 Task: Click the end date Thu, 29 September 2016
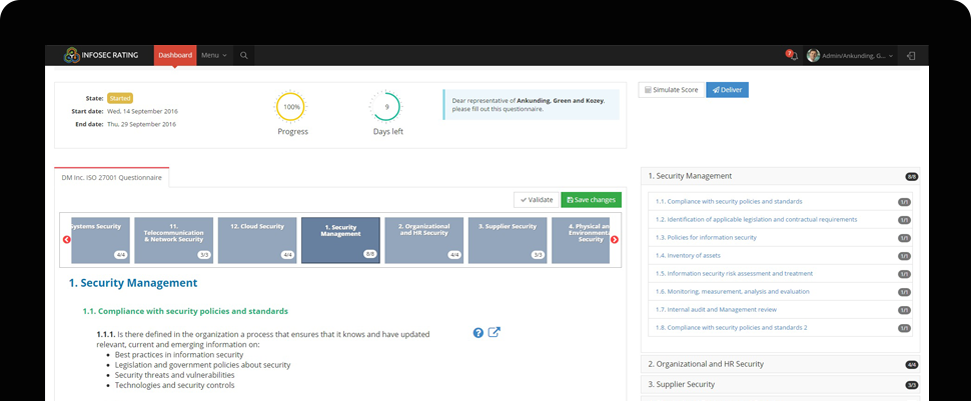142,124
